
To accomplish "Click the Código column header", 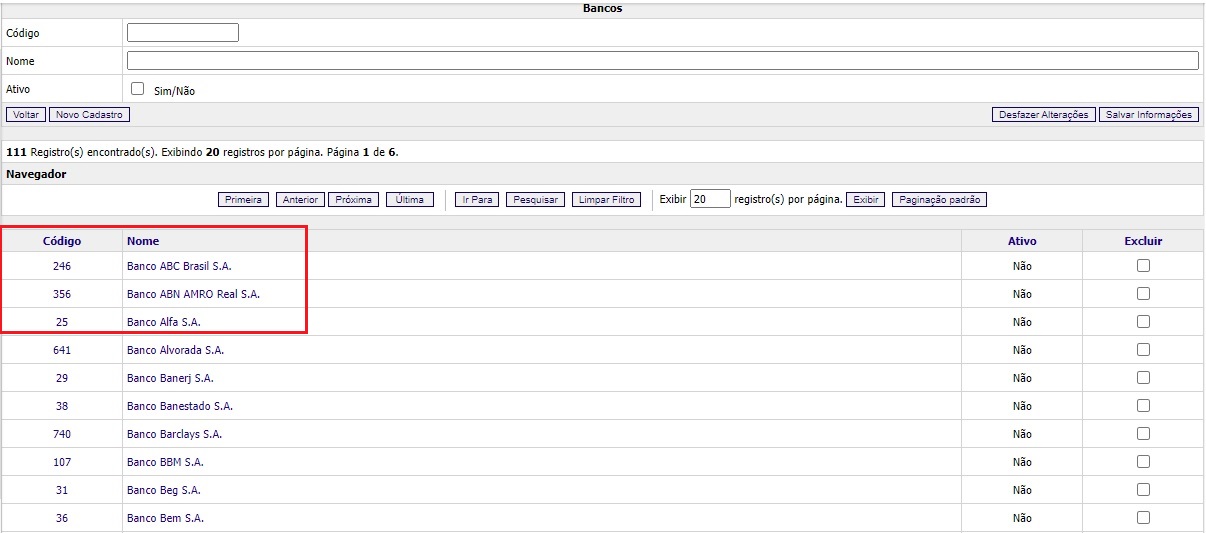I will tap(62, 241).
